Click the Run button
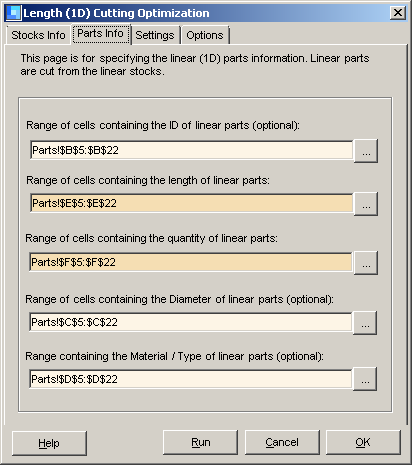 pyautogui.click(x=200, y=442)
